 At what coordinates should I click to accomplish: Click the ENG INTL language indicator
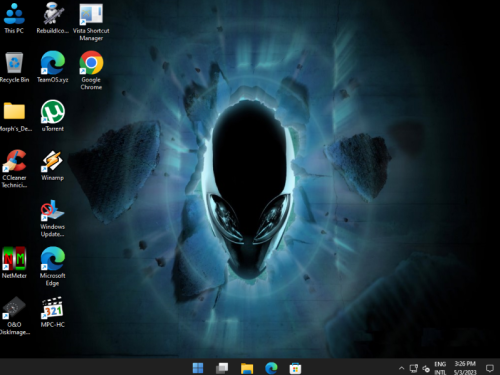440,368
